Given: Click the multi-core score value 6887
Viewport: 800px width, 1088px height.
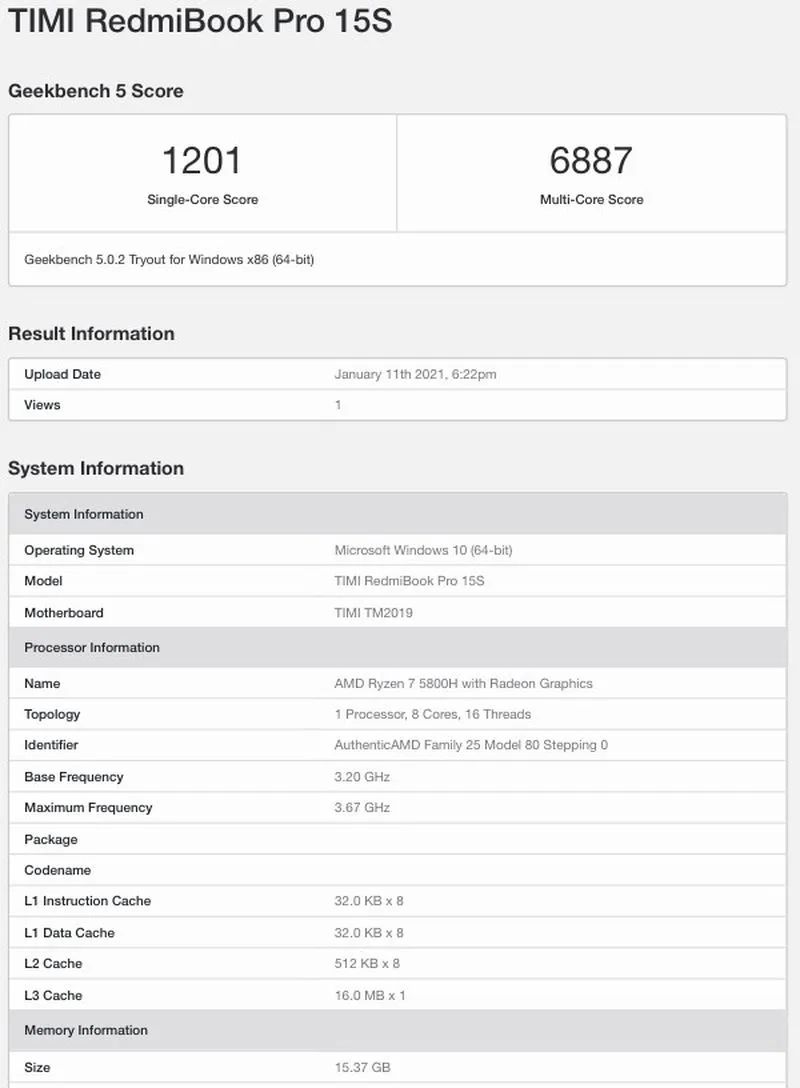Looking at the screenshot, I should (x=591, y=160).
